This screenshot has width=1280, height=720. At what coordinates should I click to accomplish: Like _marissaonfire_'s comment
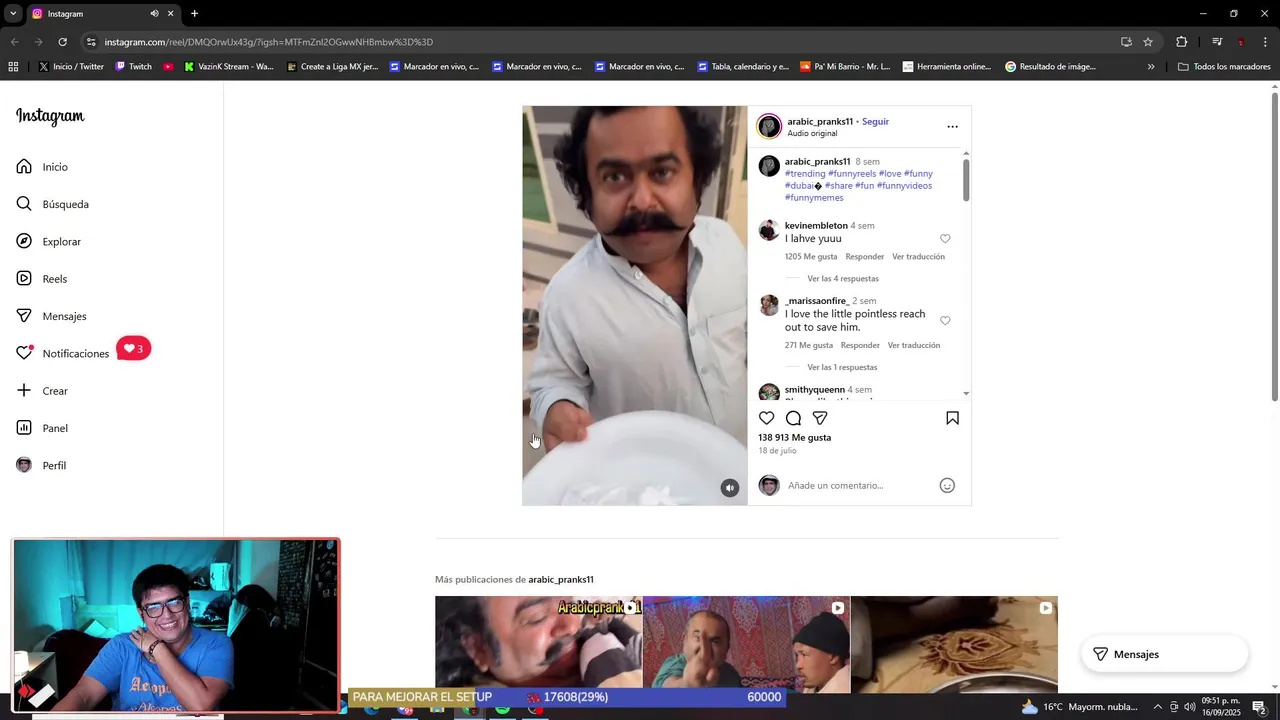coord(945,321)
